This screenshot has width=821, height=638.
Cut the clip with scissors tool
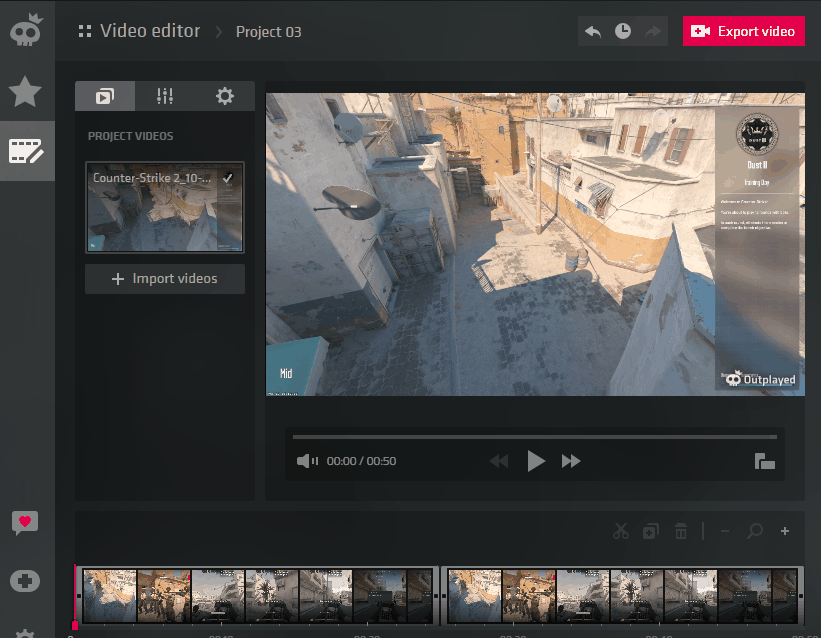620,531
